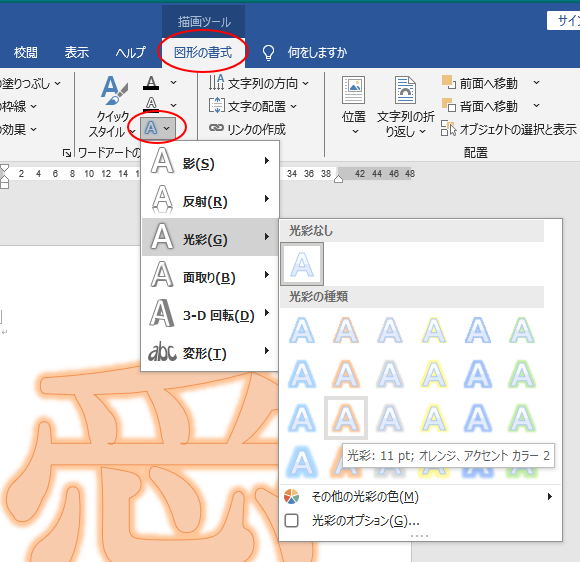Screen dimensions: 580x562
Task: Expand the 前面へ移動 dropdown arrow
Action: 536,83
